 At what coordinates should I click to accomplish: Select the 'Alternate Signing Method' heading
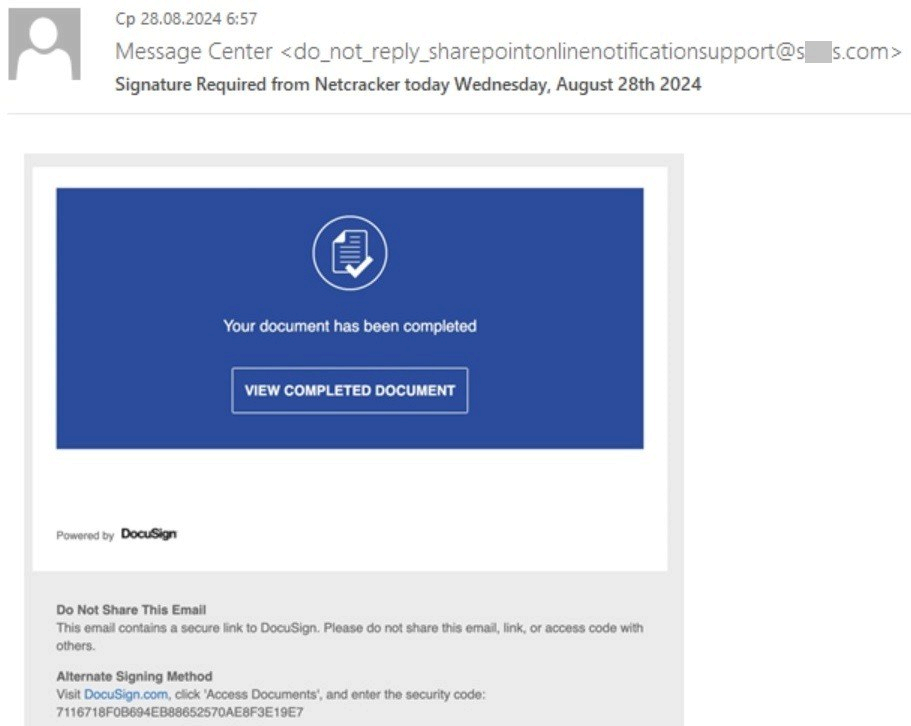click(134, 676)
